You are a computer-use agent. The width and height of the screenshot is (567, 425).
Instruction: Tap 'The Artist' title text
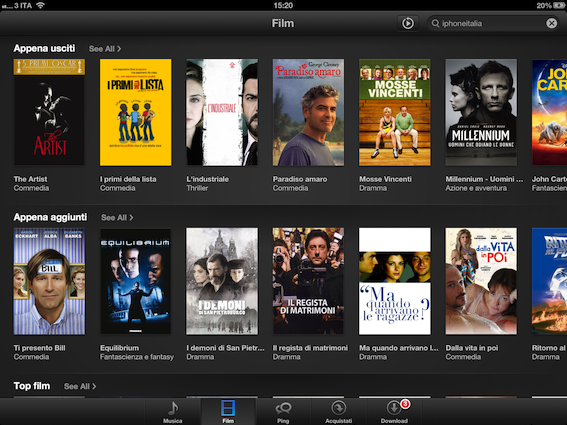pos(30,179)
